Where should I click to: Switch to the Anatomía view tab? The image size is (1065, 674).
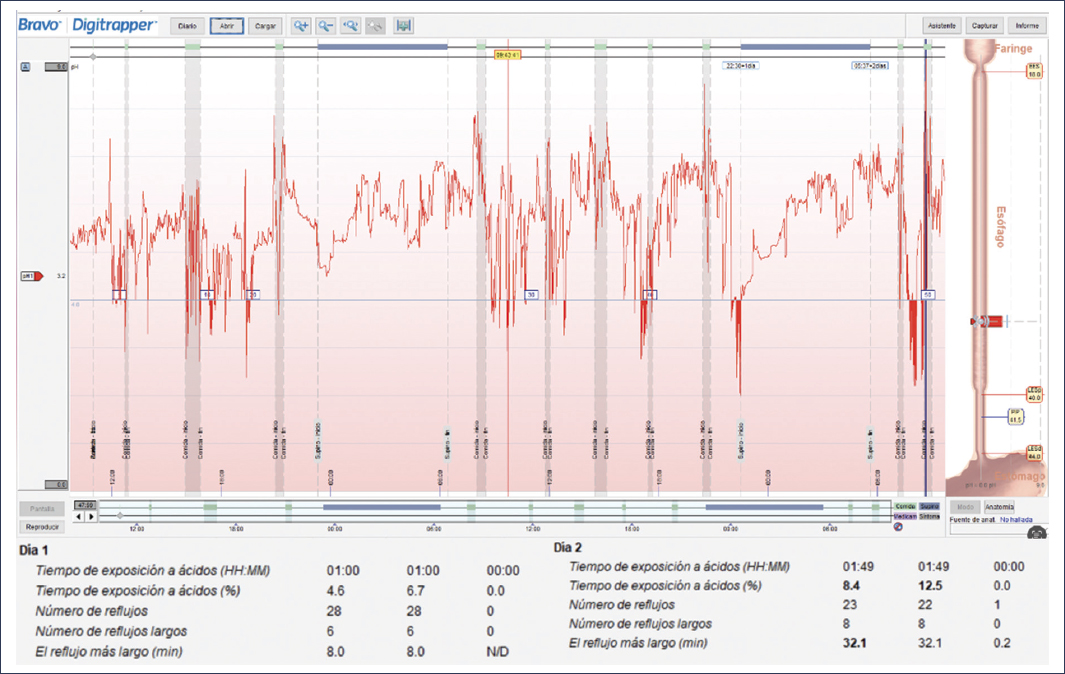(999, 507)
